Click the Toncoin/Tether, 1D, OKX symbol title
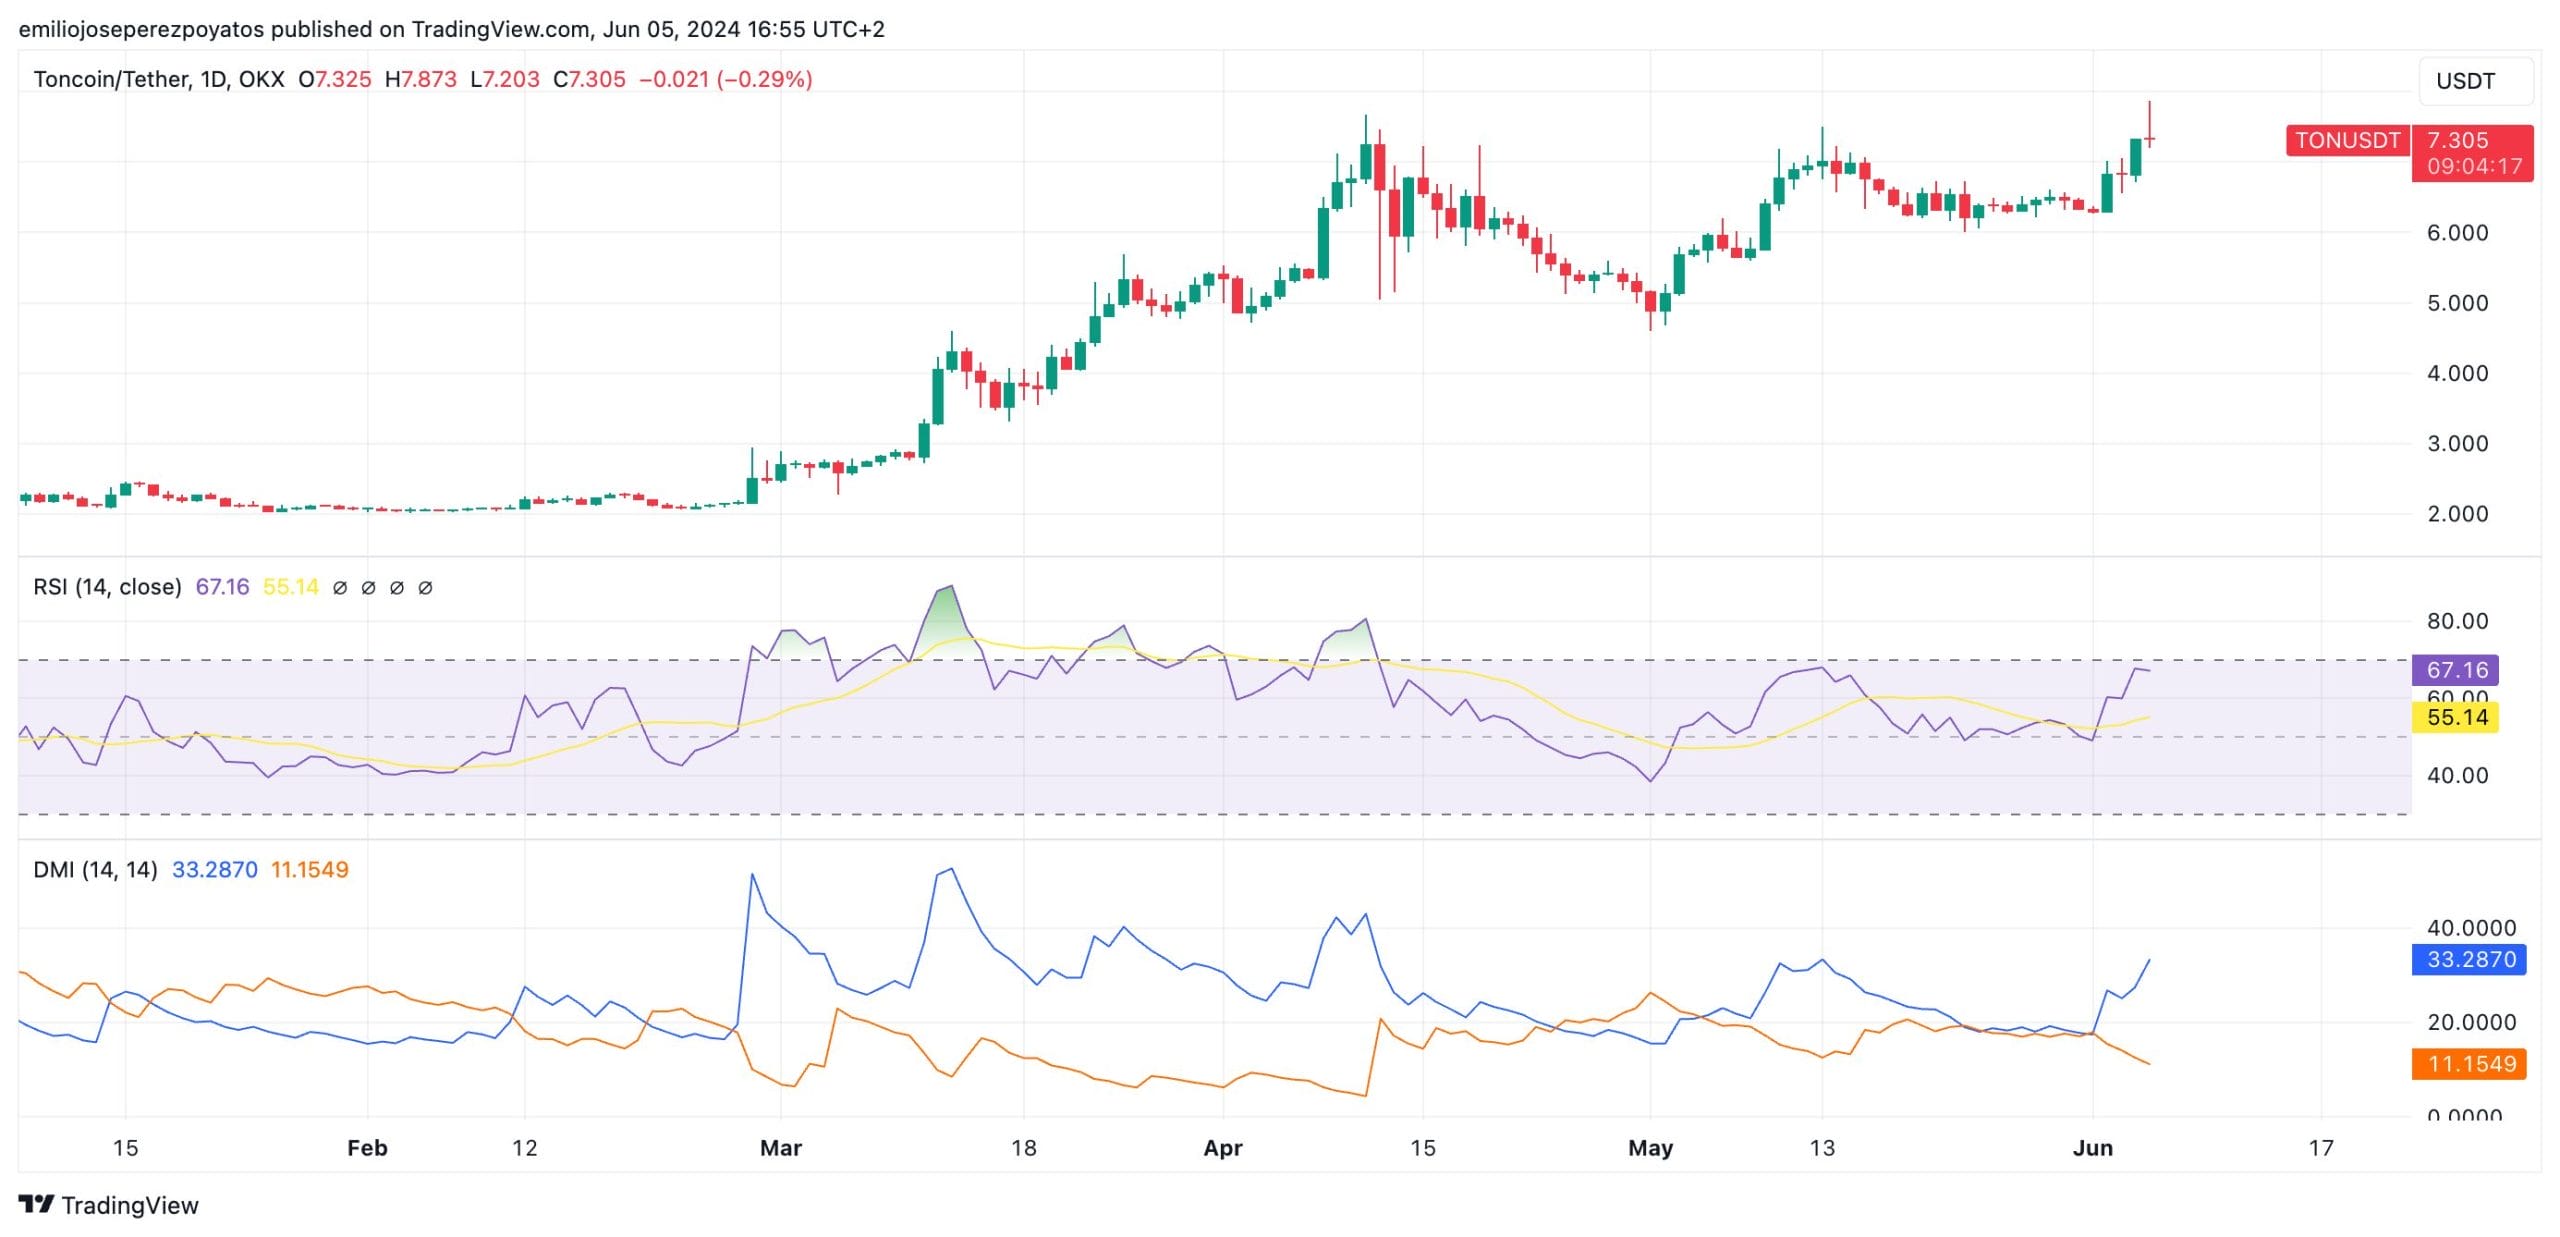Viewport: 2560px width, 1237px height. (x=158, y=79)
